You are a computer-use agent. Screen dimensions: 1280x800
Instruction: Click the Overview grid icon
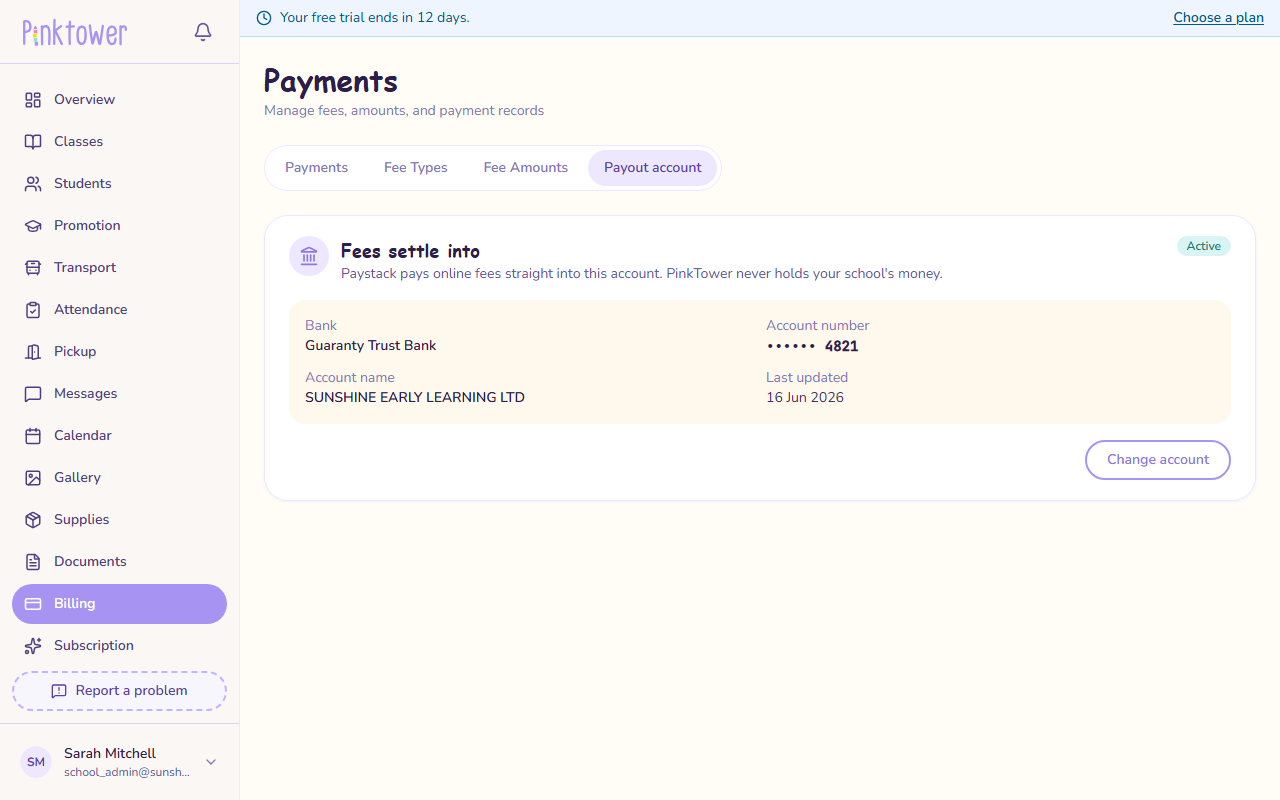33,100
